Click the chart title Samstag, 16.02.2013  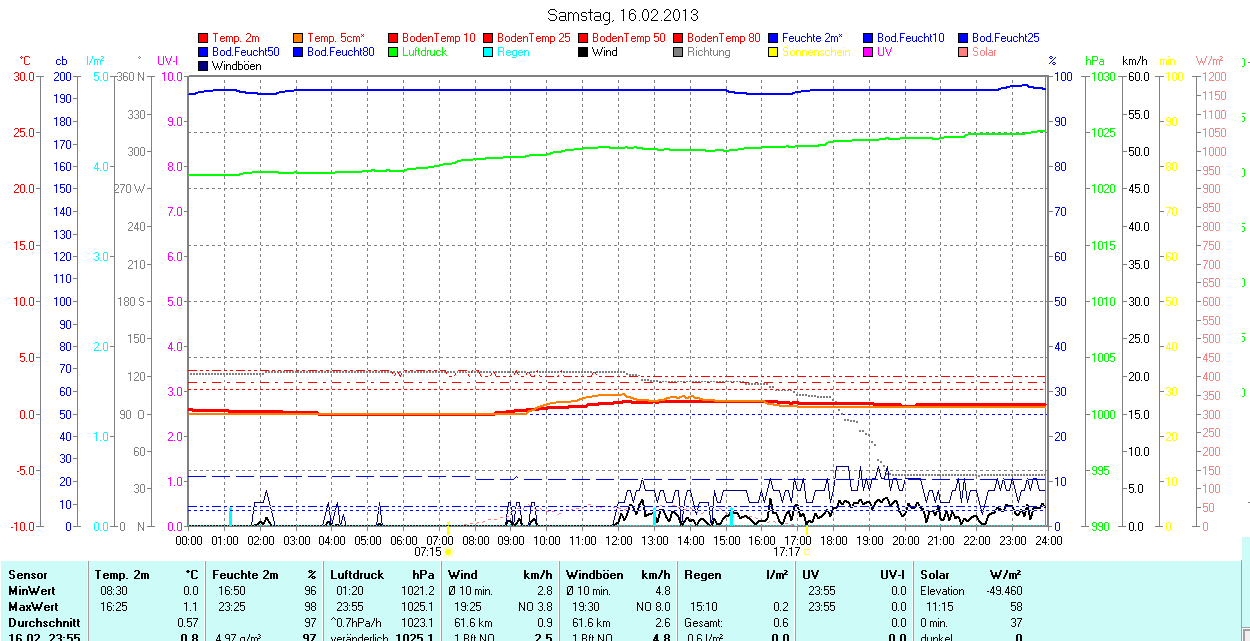click(624, 15)
